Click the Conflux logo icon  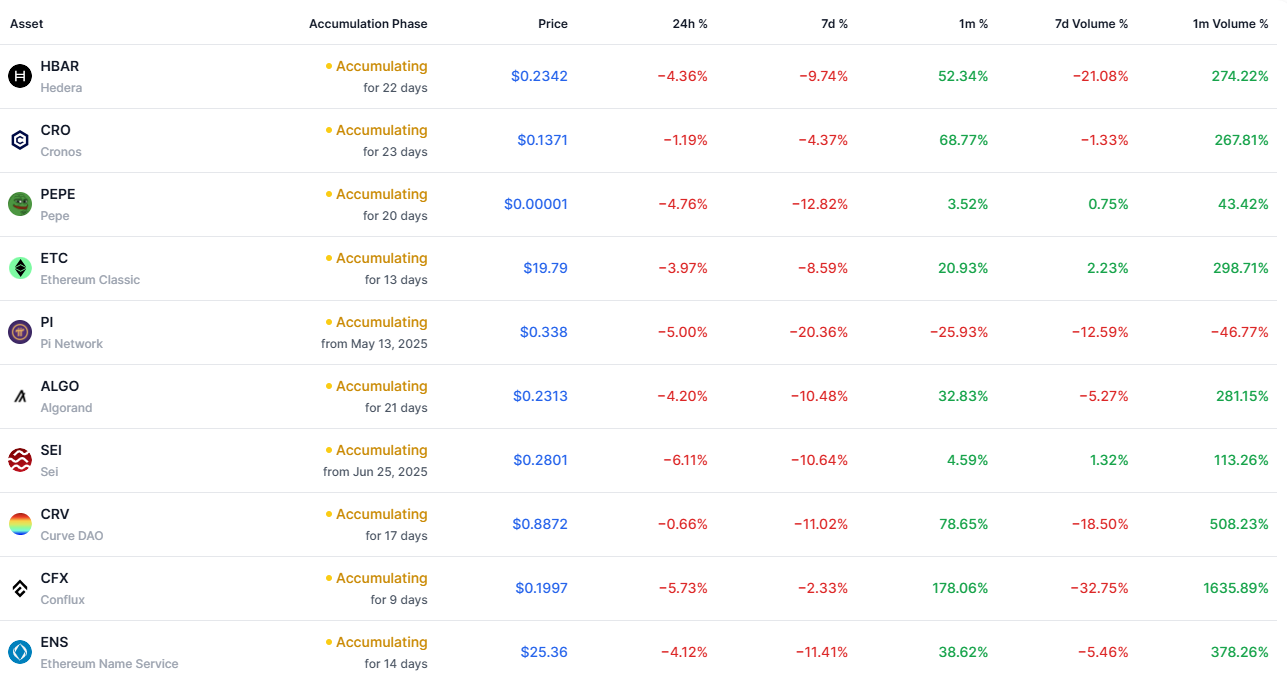(20, 588)
